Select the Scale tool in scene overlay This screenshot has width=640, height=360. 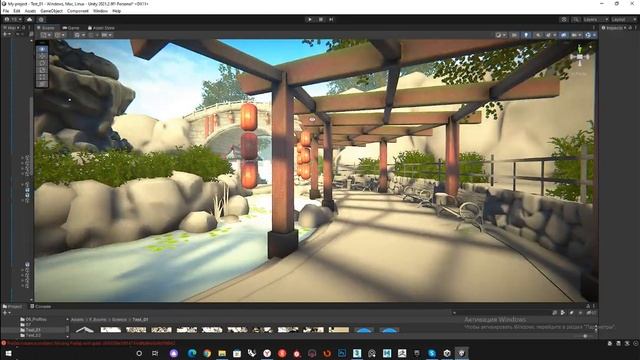42,70
